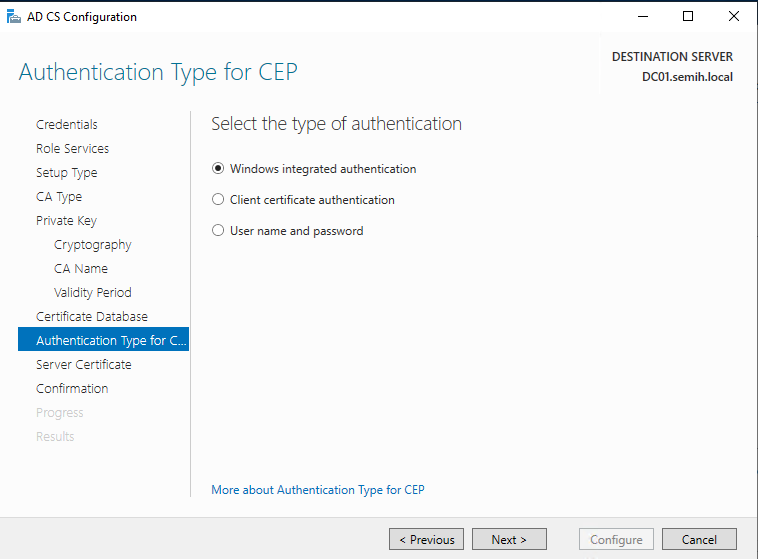Open Validity Period sub-step
Image resolution: width=758 pixels, height=559 pixels.
[93, 293]
